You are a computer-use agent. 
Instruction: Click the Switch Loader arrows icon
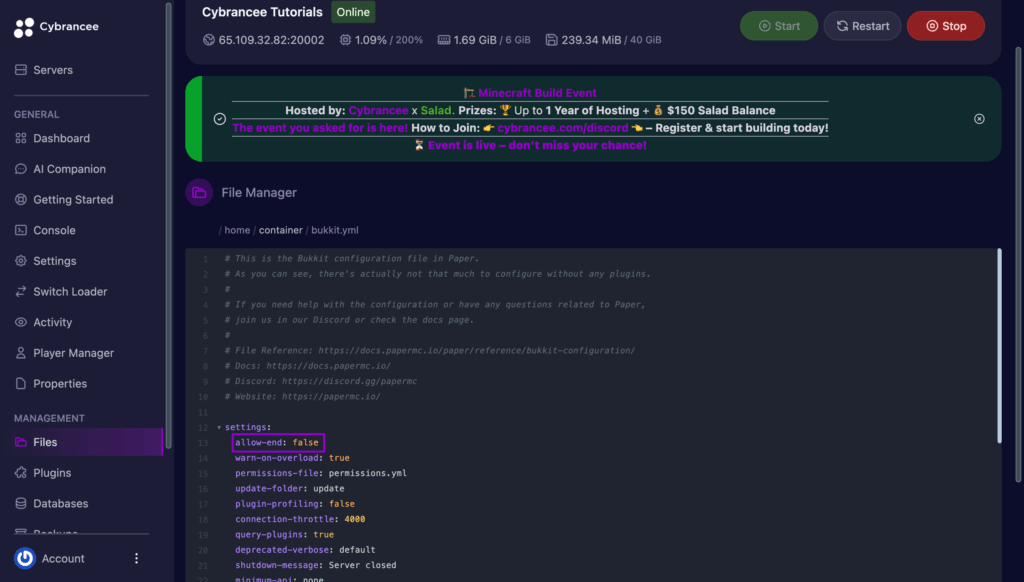coord(21,292)
